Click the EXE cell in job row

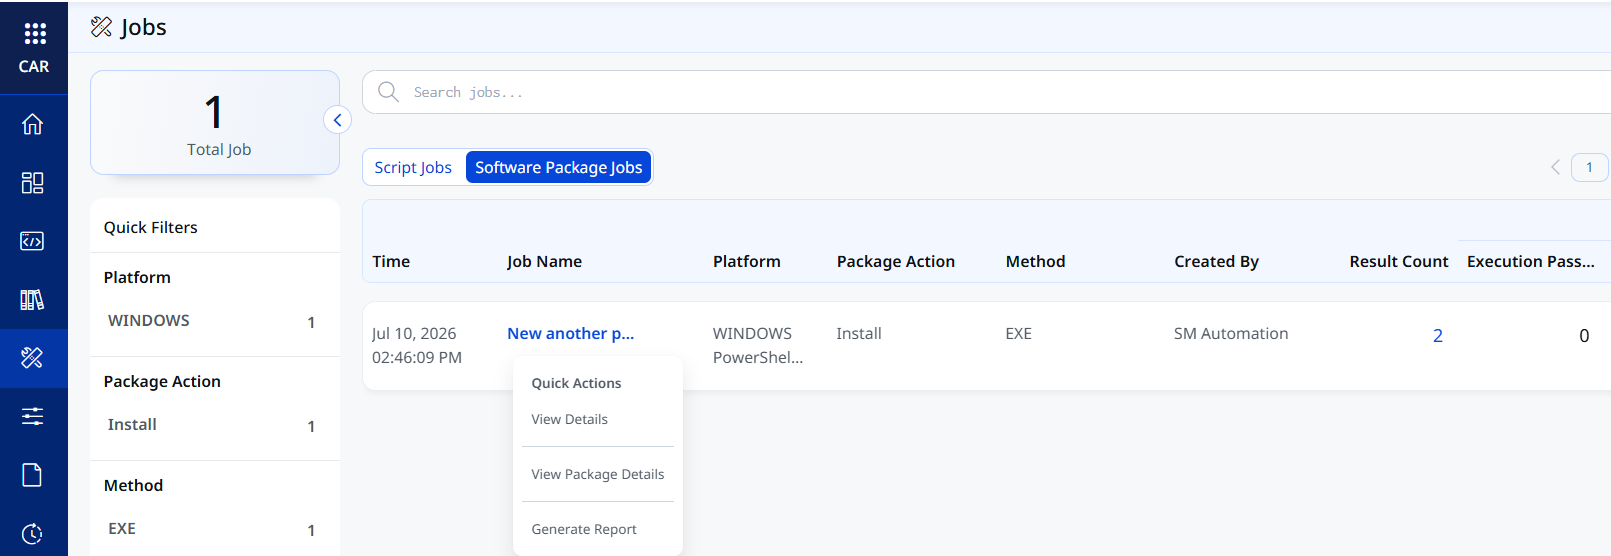[x=1019, y=333]
